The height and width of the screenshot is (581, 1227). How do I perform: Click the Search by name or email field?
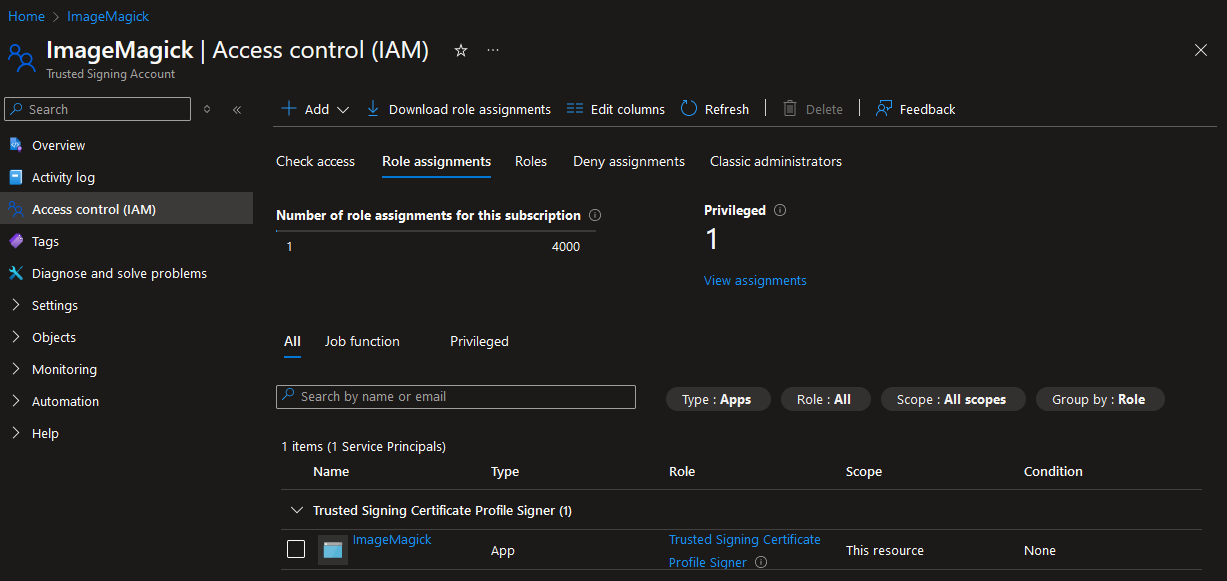coord(456,397)
